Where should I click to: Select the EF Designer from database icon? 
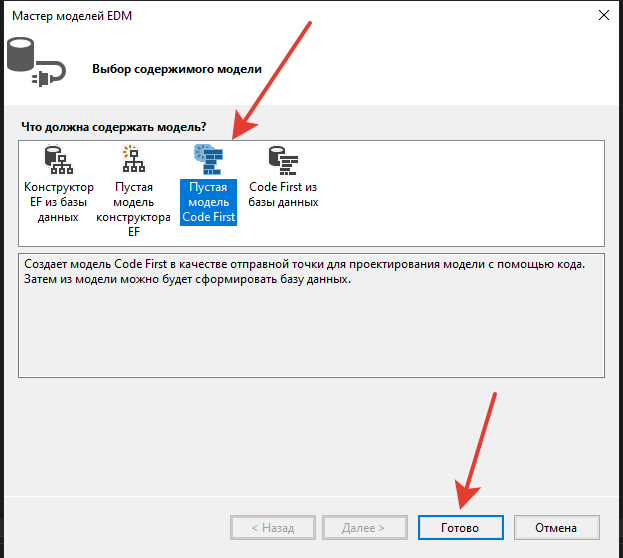58,160
